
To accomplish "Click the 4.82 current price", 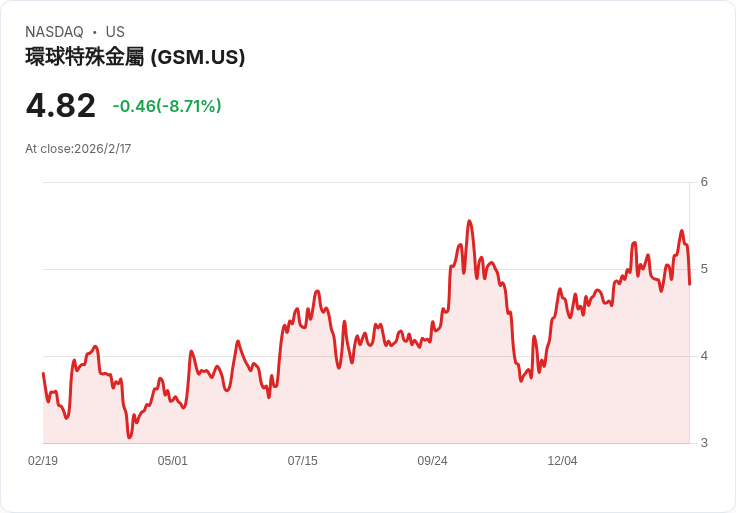I will tap(61, 106).
